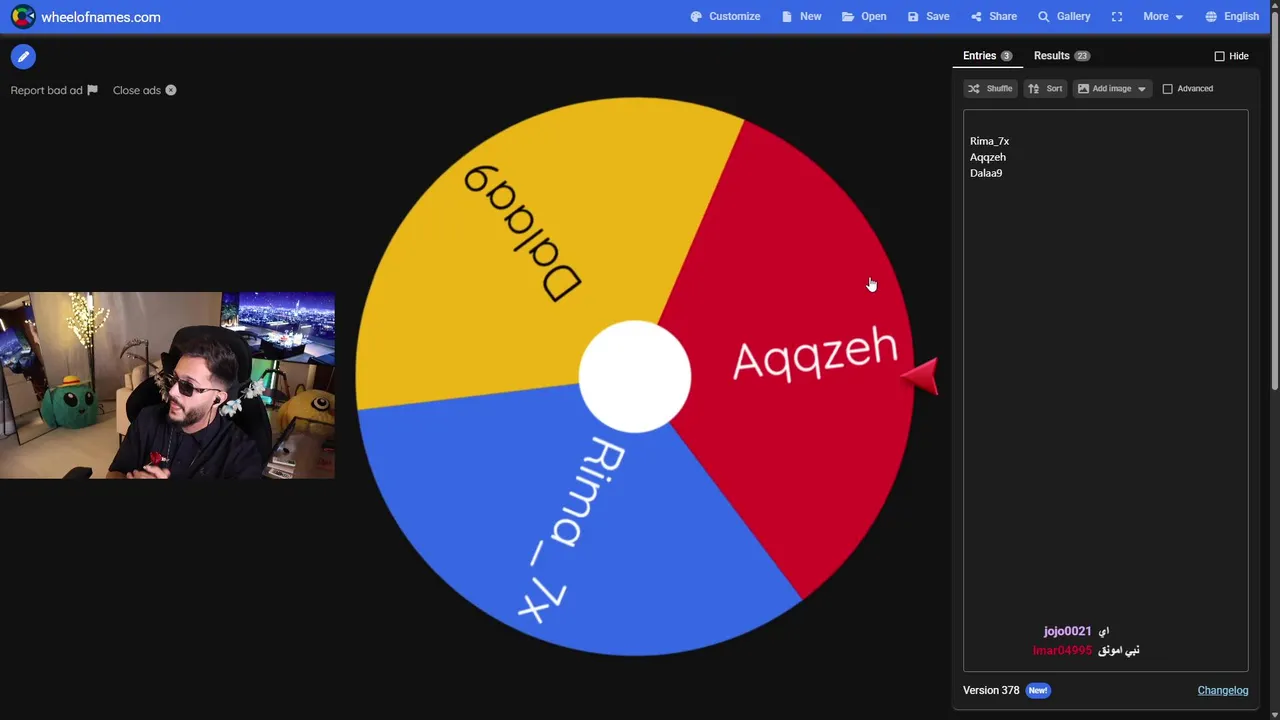Click the white wheel center to spin
Image resolution: width=1280 pixels, height=720 pixels.
pos(635,377)
